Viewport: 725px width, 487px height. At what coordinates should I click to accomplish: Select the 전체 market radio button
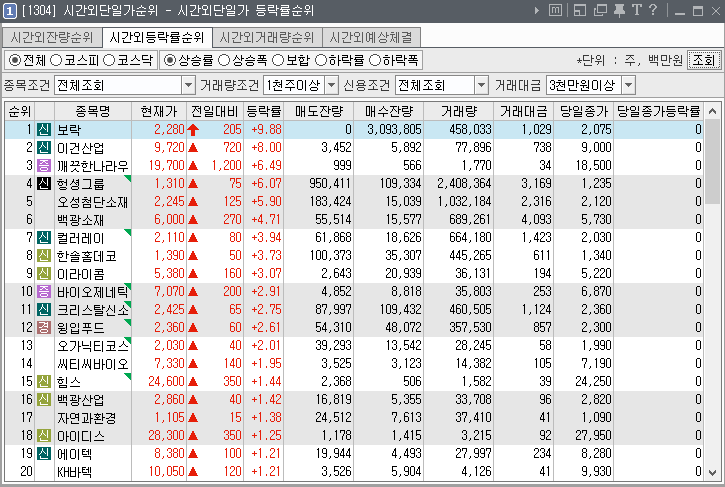coord(15,60)
